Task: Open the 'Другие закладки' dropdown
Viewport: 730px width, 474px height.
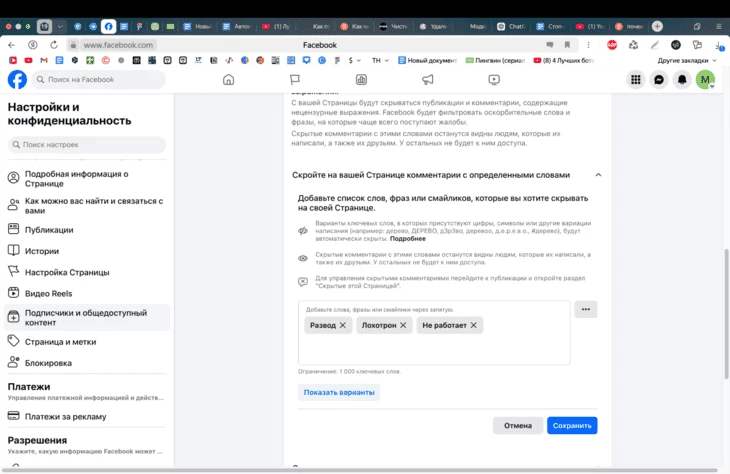Action: [x=687, y=61]
